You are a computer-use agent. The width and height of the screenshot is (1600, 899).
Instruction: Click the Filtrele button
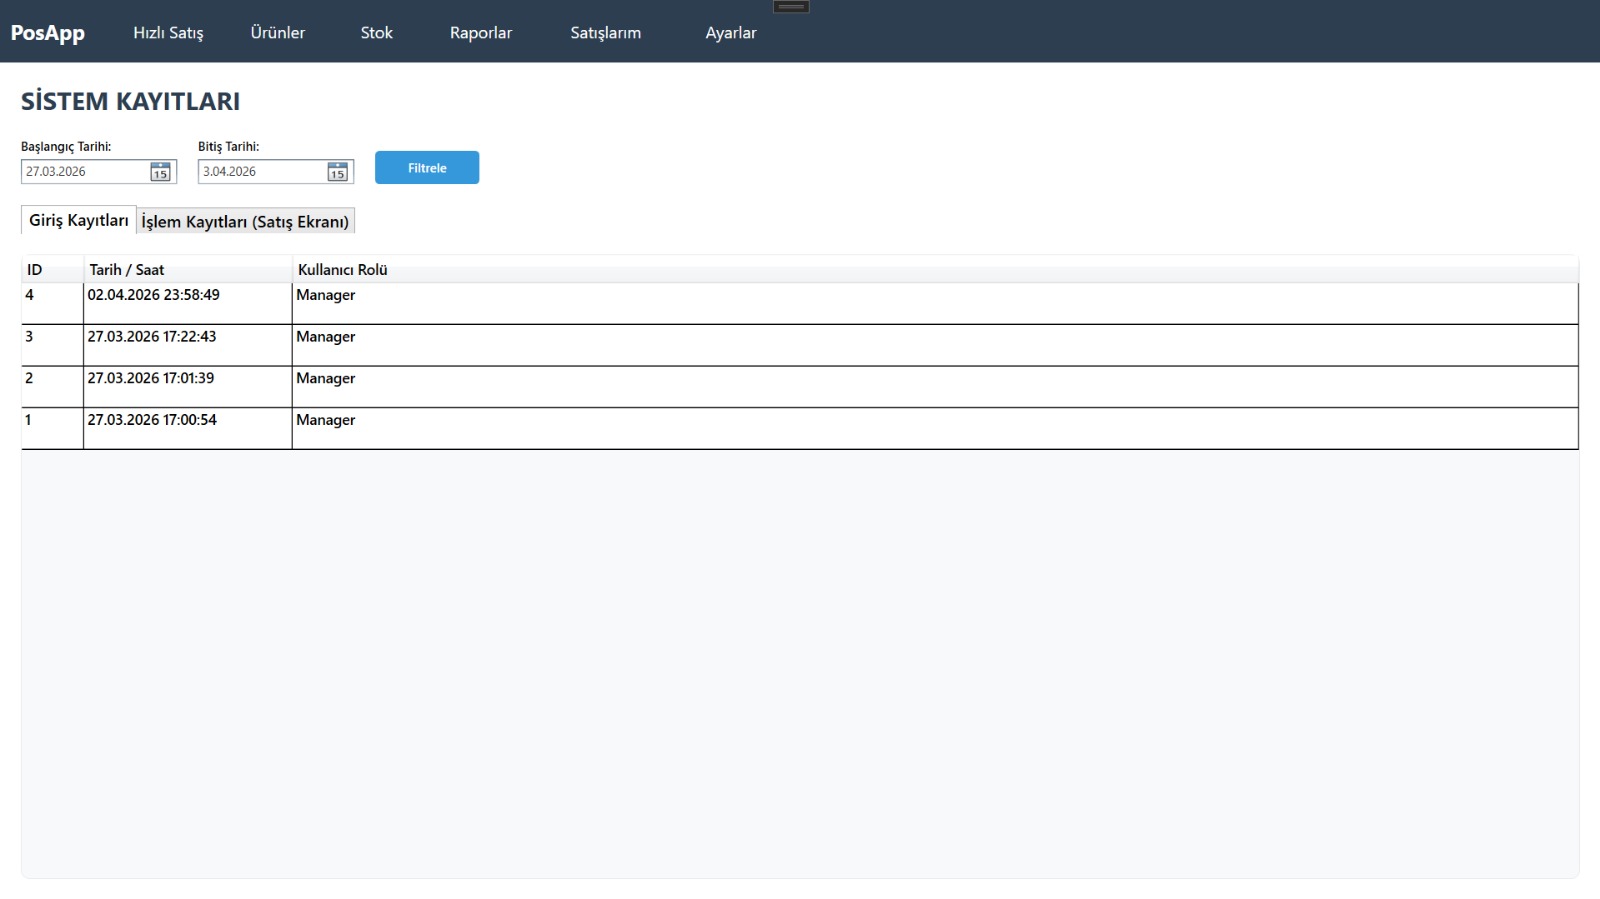[x=427, y=168]
